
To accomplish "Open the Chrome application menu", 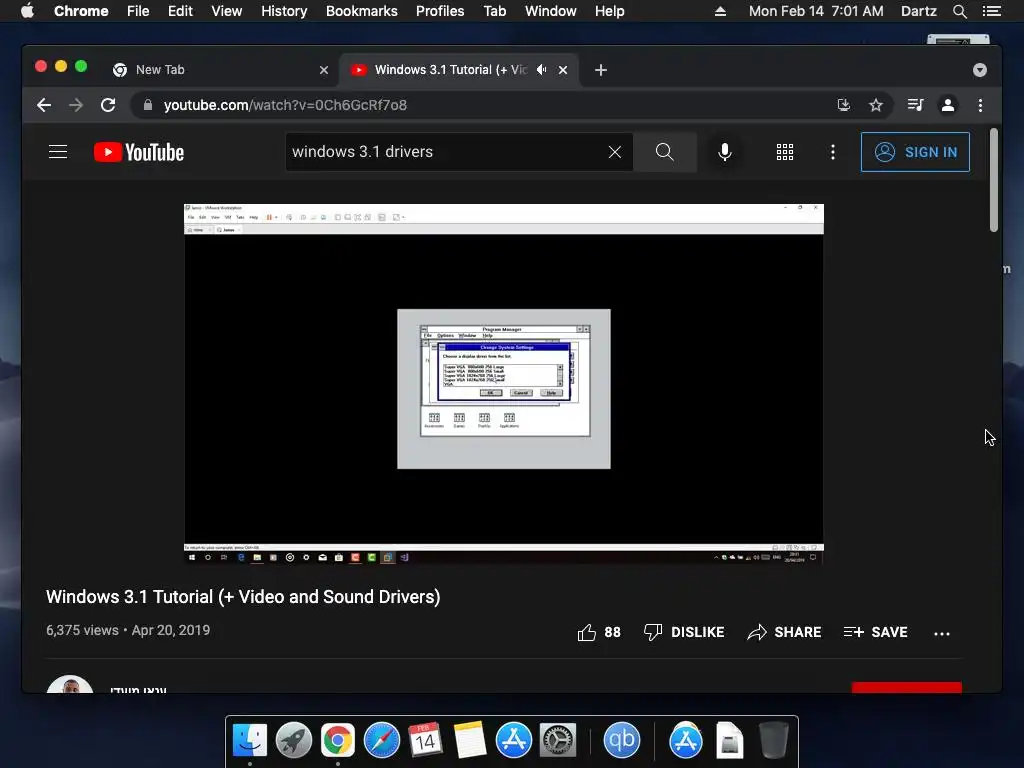I will [x=81, y=11].
